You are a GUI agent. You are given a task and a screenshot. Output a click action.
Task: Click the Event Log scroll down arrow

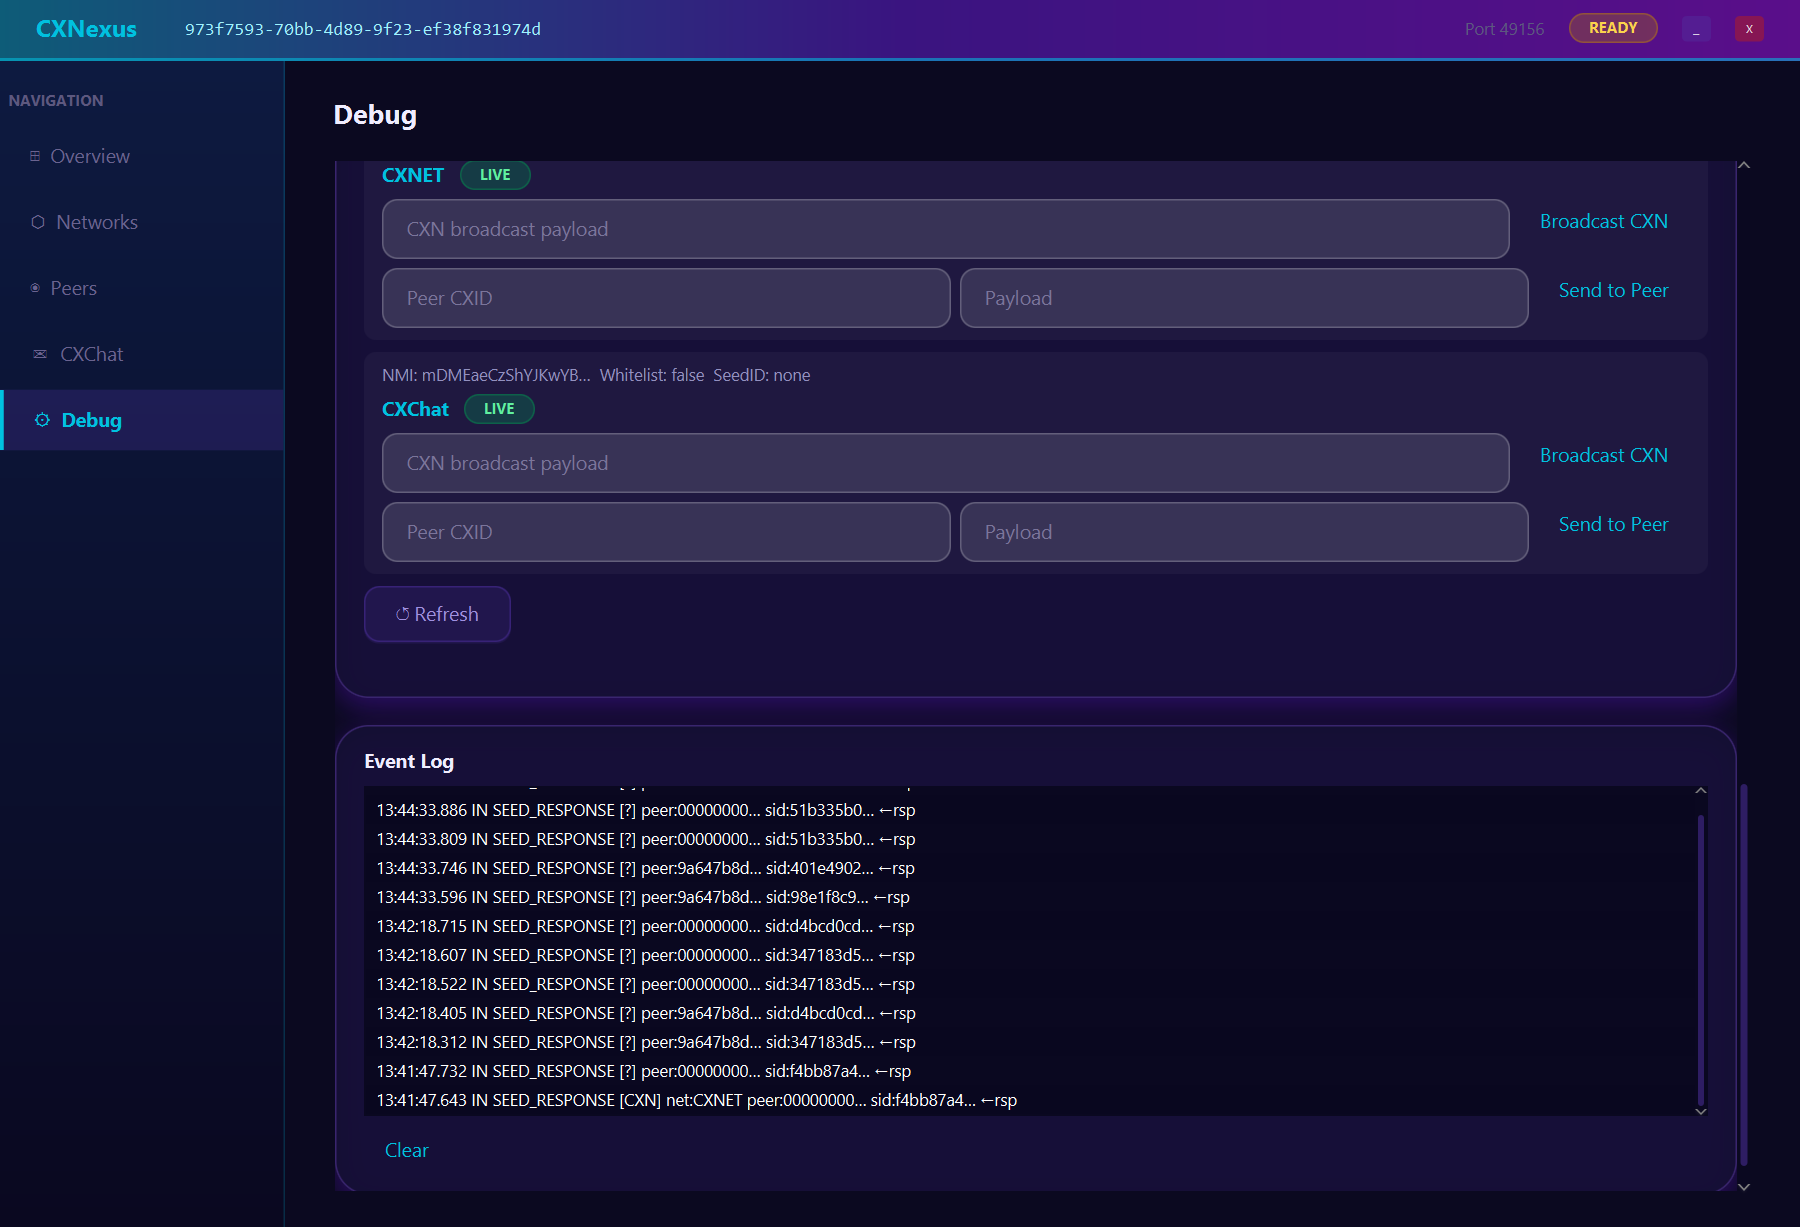point(1700,1111)
